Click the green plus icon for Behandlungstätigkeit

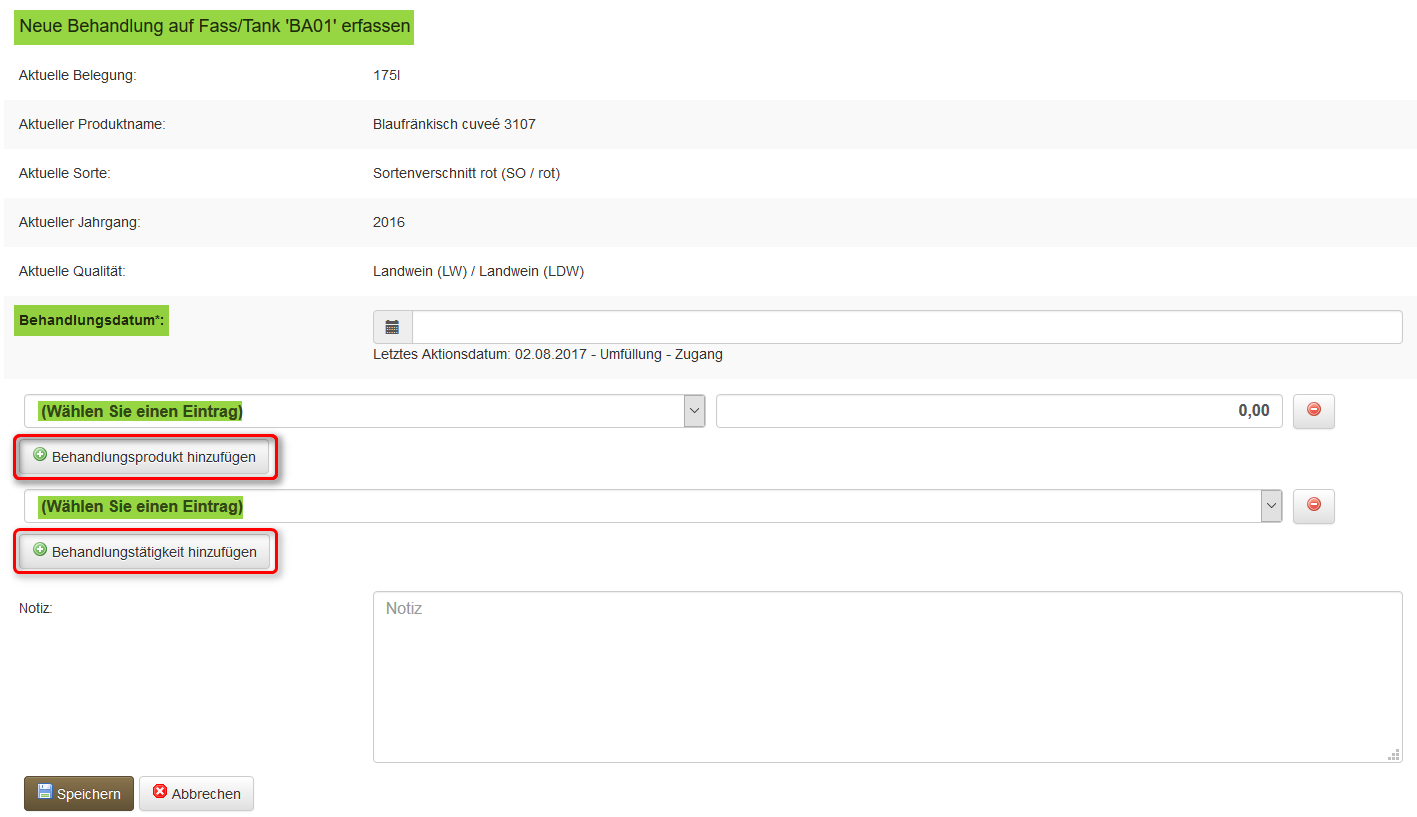coord(40,550)
